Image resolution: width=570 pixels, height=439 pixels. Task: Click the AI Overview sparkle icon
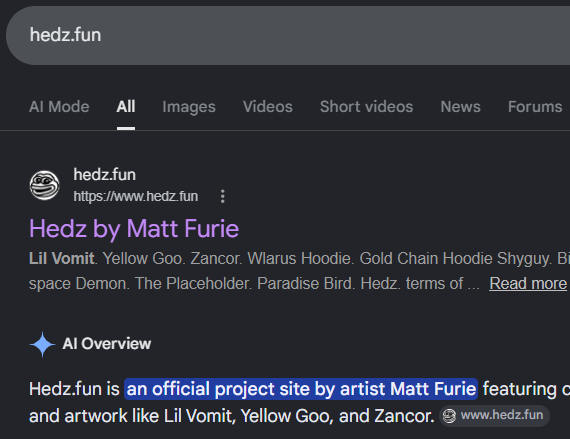(43, 344)
